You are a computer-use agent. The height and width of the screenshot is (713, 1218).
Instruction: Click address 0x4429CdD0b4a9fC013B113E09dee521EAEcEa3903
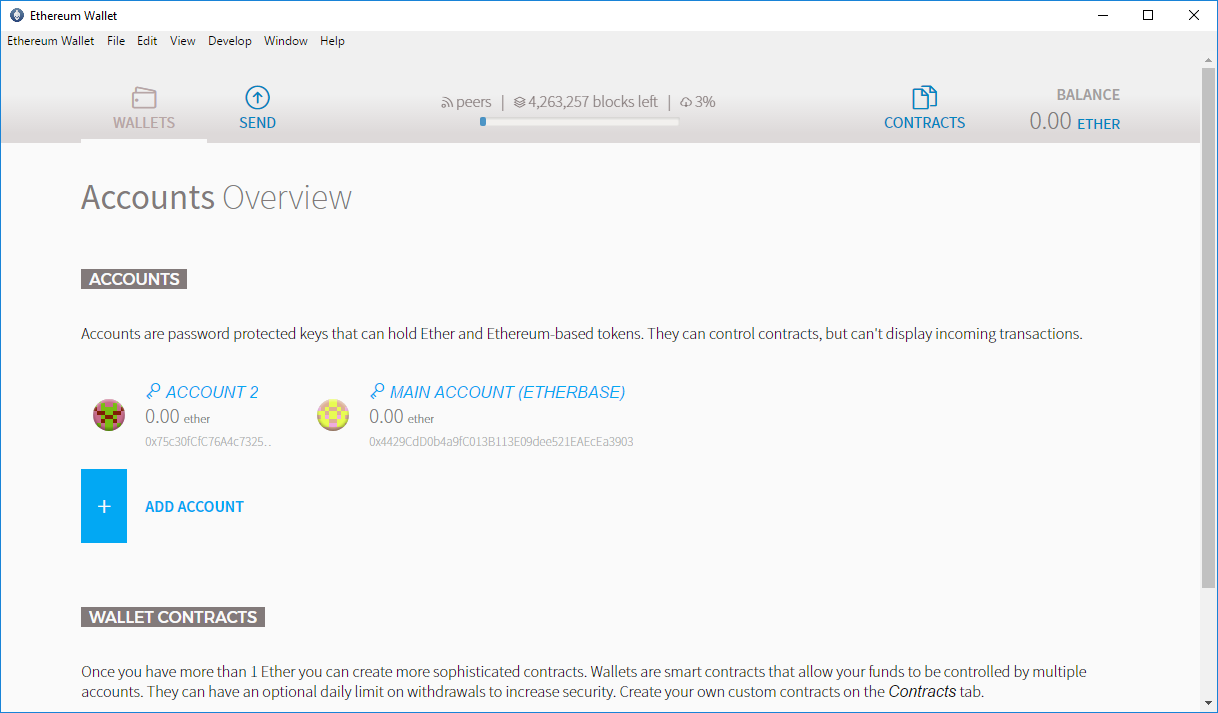(501, 441)
